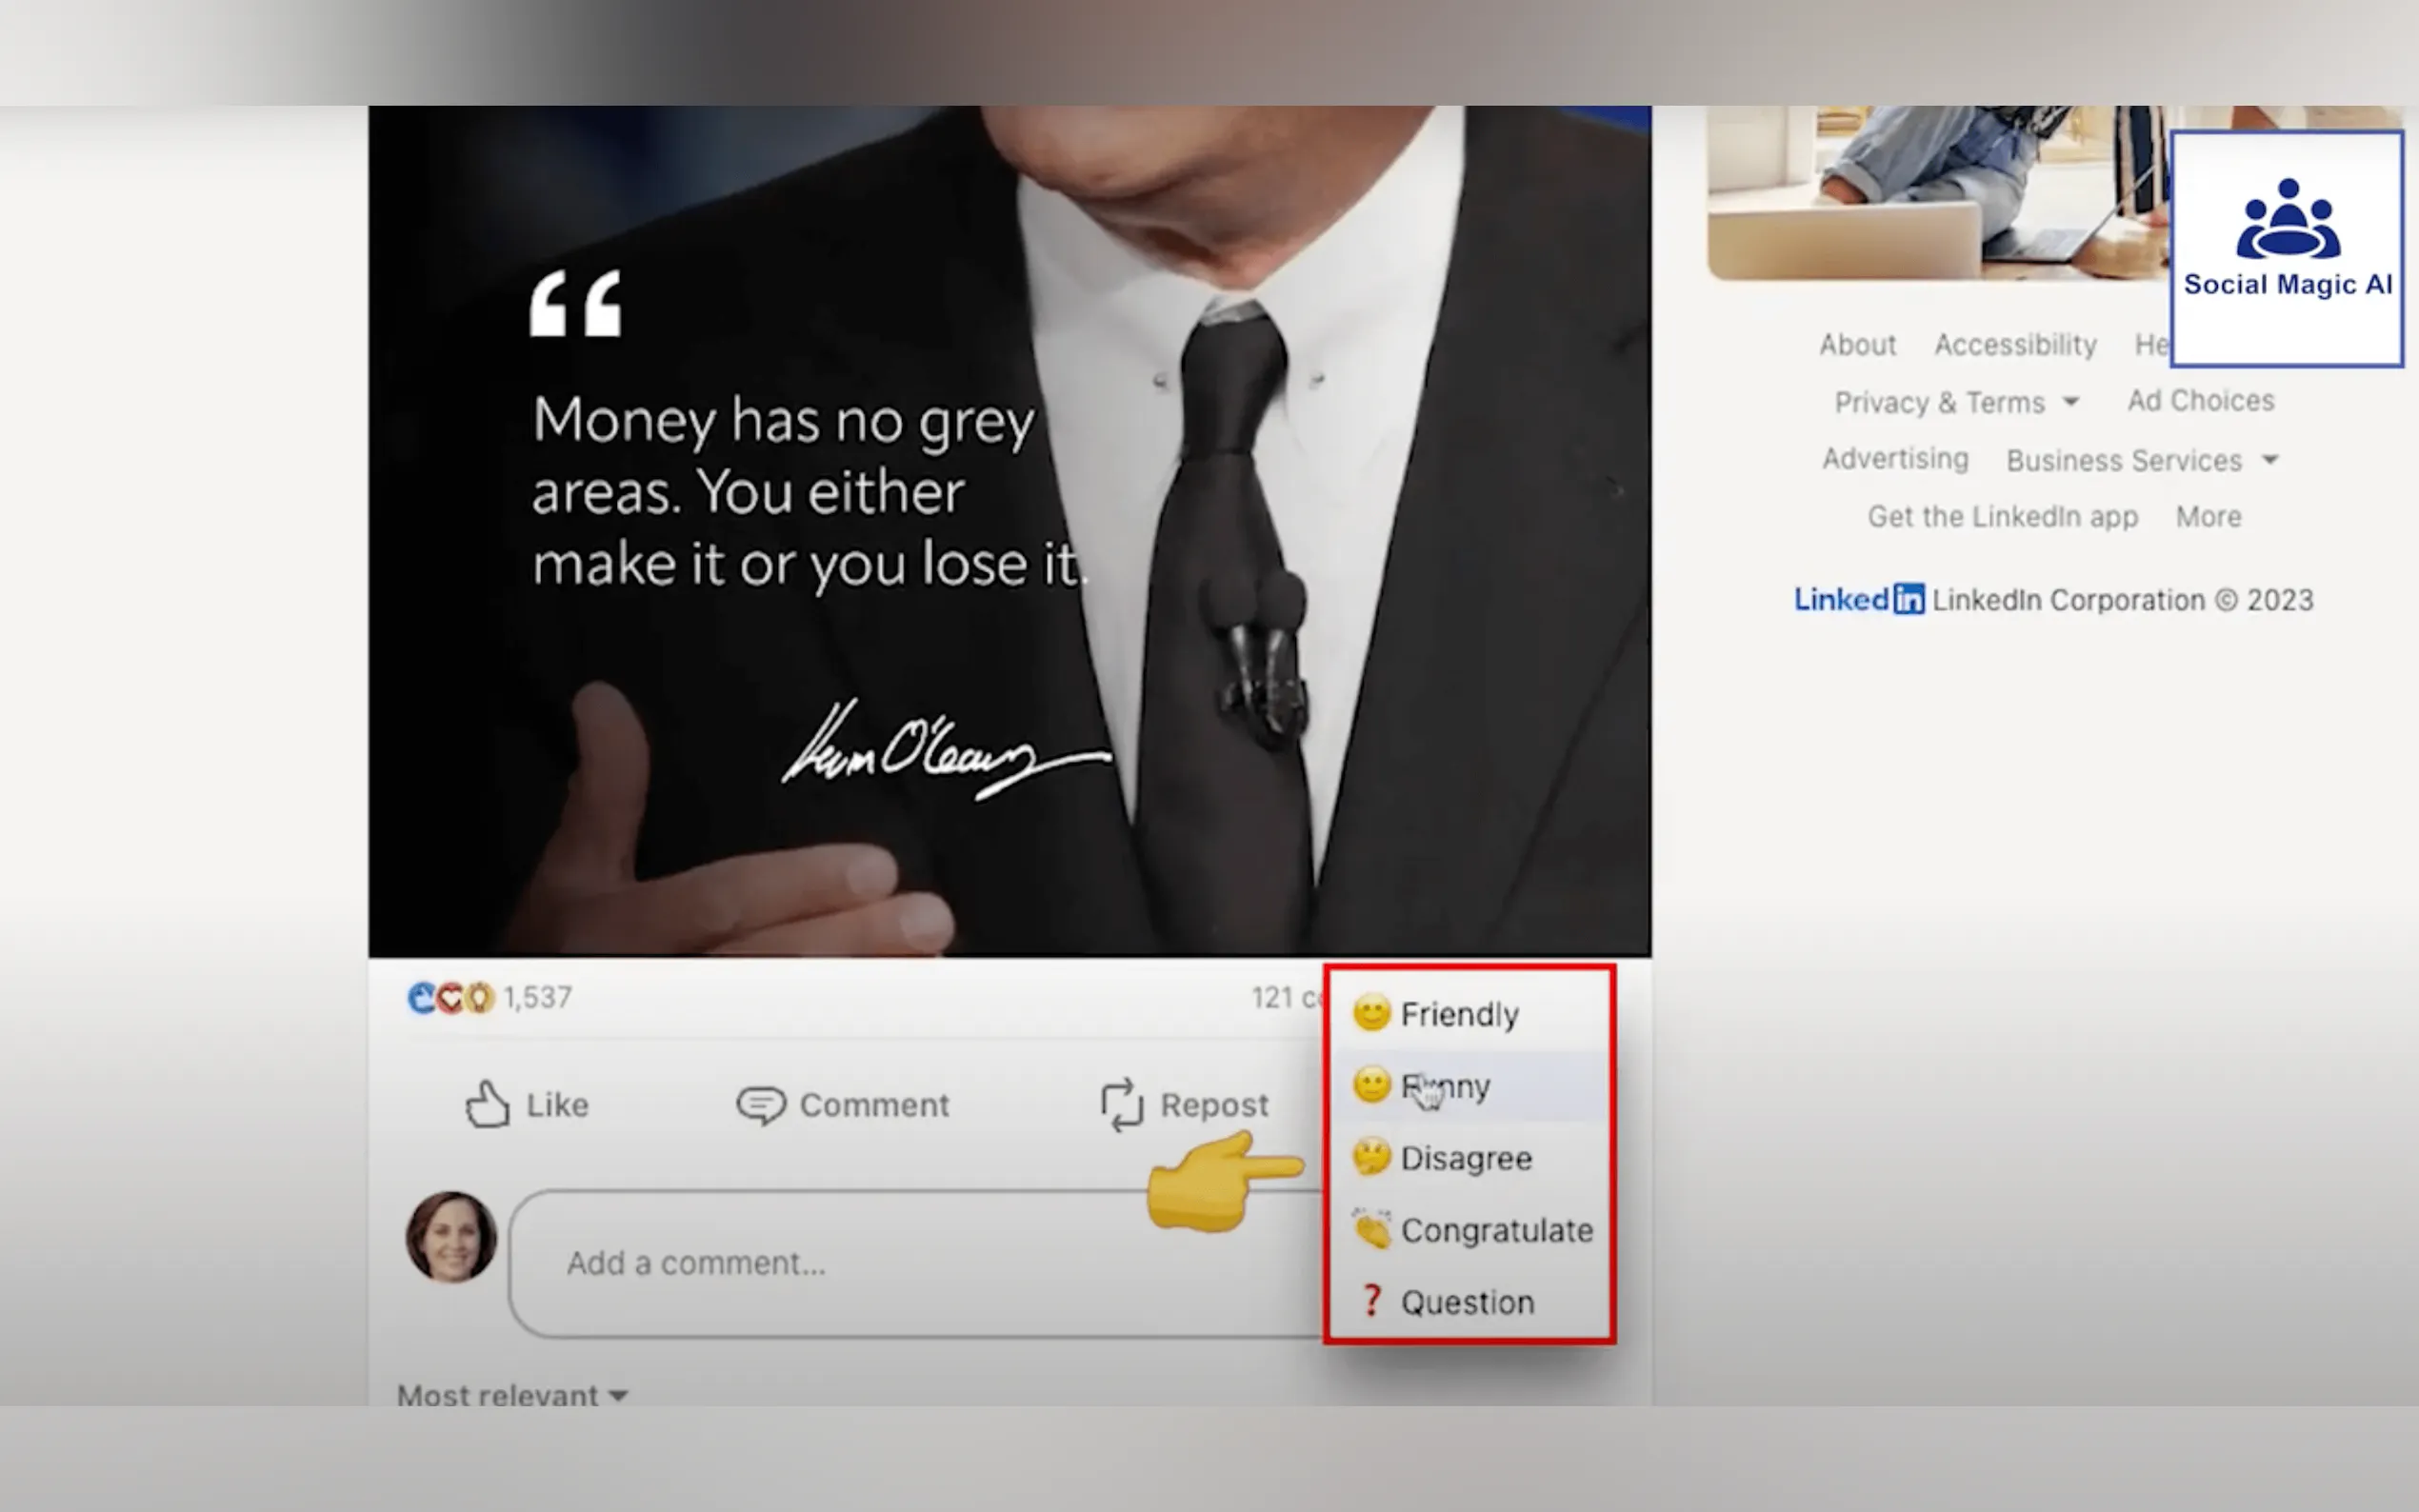This screenshot has height=1512, width=2419.
Task: Expand the Privacy & Terms dropdown
Action: click(x=1957, y=402)
